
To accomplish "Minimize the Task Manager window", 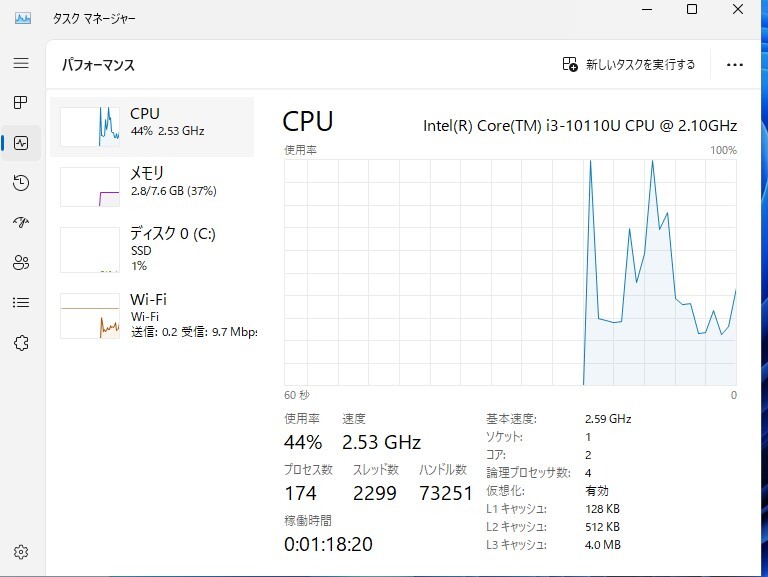I will pos(646,10).
